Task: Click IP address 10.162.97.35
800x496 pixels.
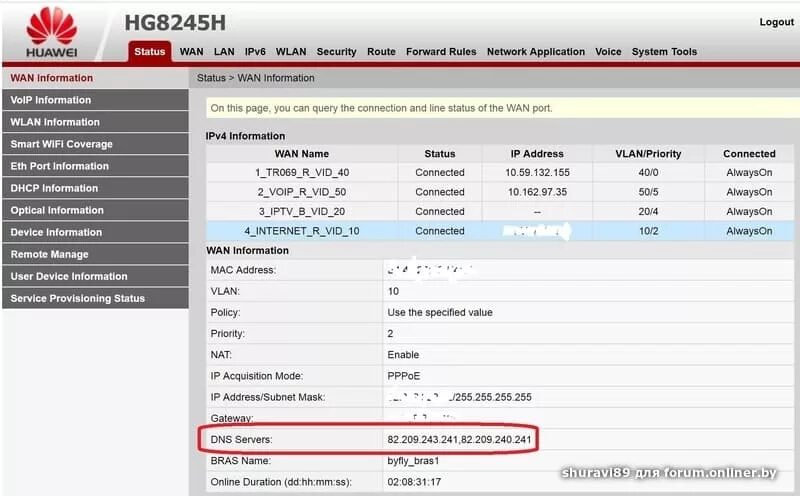Action: [537, 192]
